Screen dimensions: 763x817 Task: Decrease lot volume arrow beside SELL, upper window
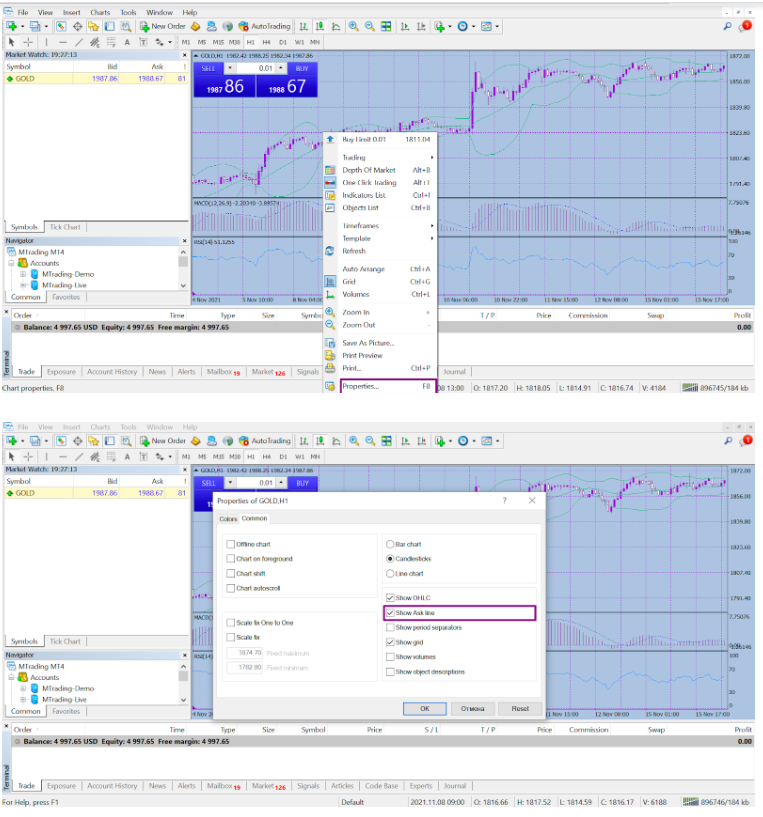click(x=230, y=68)
